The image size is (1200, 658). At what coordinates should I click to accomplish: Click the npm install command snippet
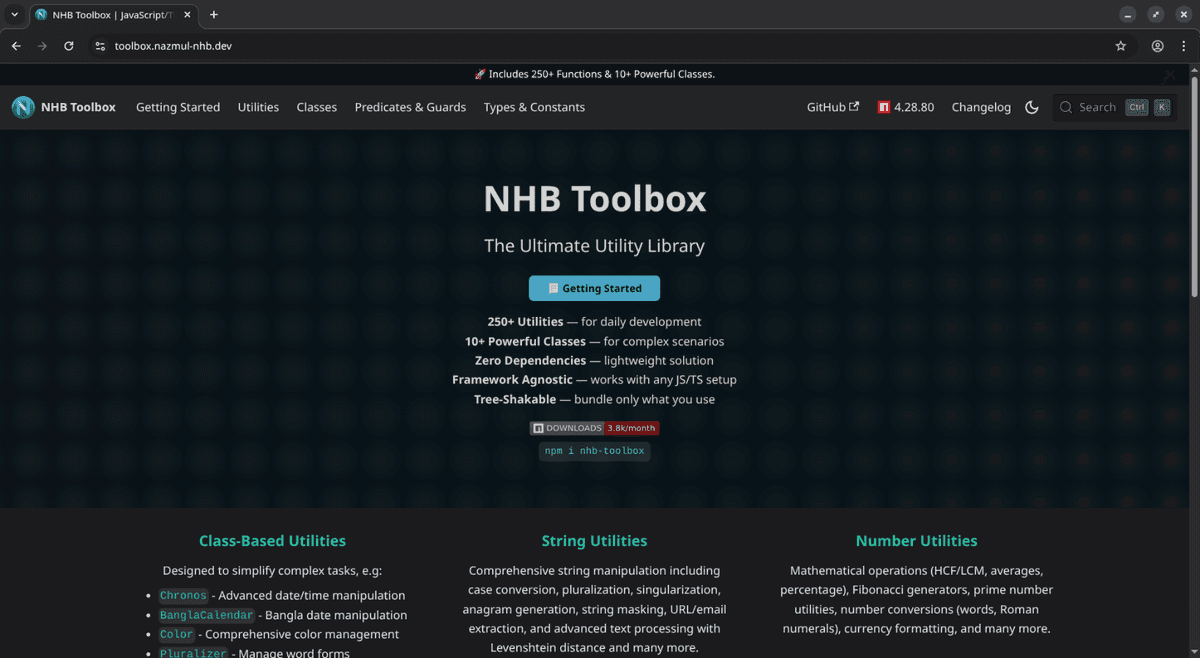tap(594, 450)
